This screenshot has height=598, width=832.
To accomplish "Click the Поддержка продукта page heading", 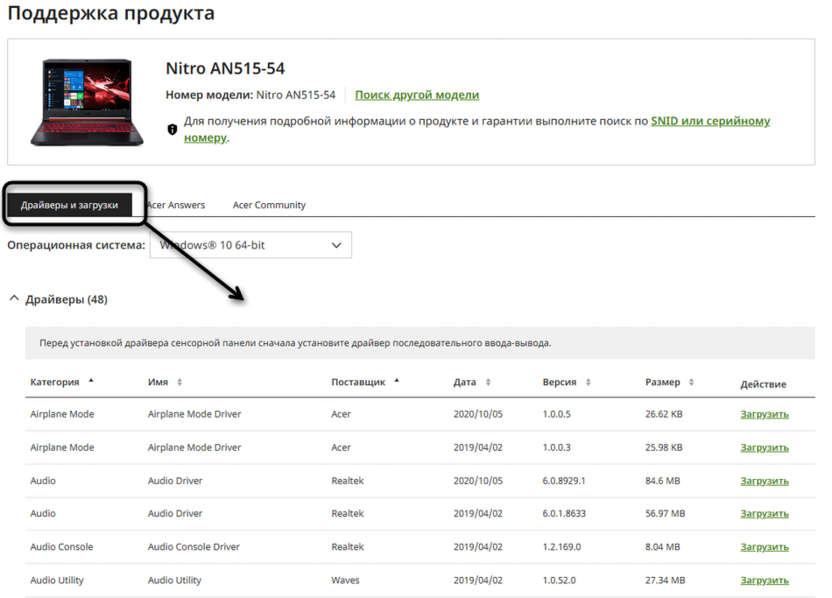I will pyautogui.click(x=111, y=13).
